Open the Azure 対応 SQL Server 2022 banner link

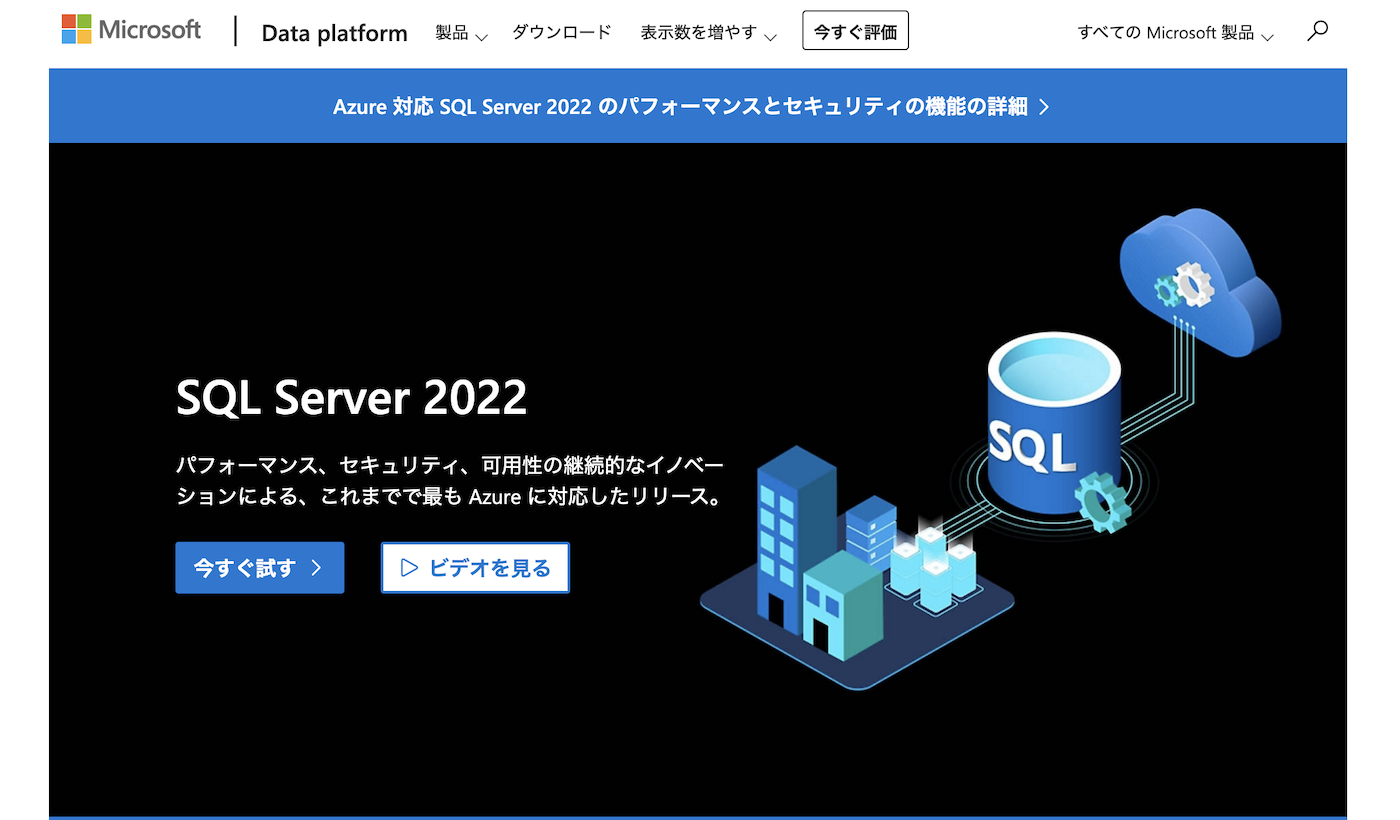(x=690, y=106)
